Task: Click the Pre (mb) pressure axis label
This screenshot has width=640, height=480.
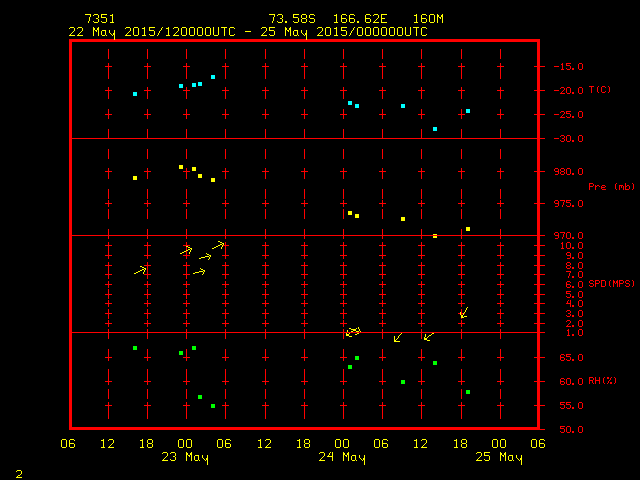Action: pos(611,187)
